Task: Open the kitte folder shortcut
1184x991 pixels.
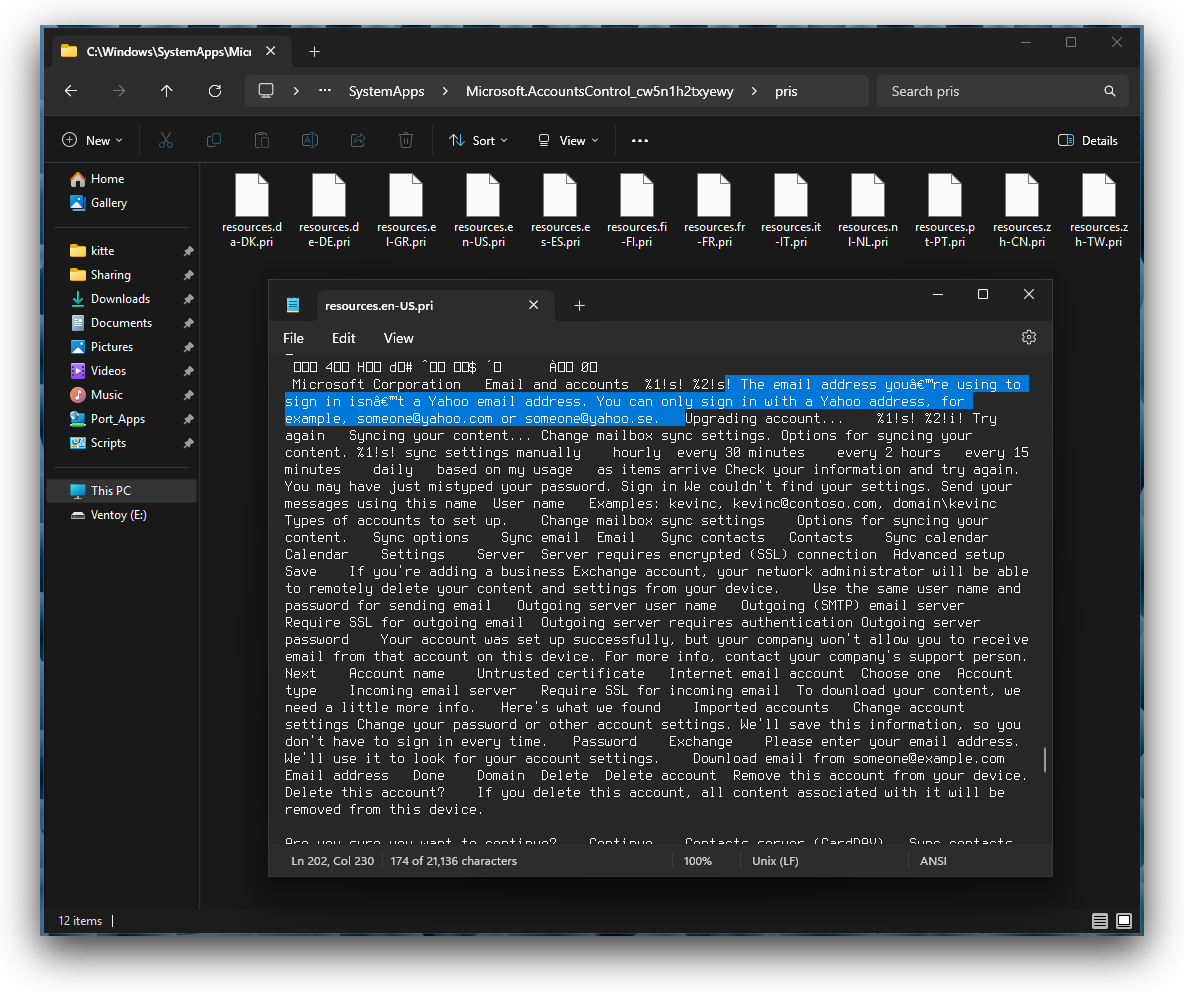Action: tap(103, 251)
